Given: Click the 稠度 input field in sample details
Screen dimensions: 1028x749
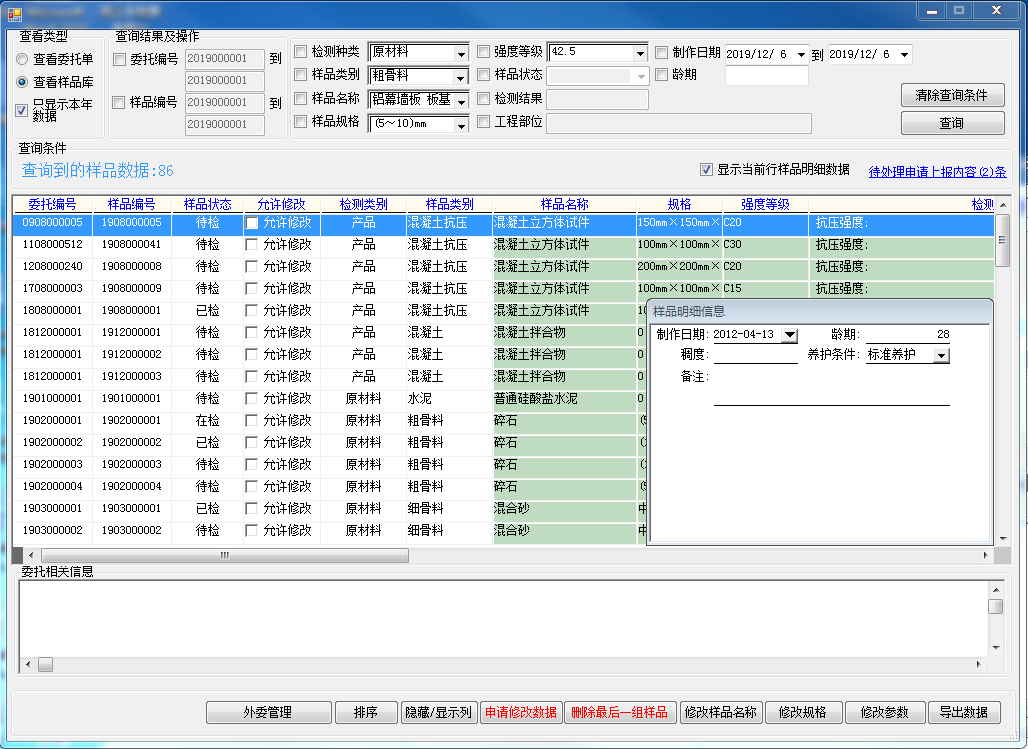Looking at the screenshot, I should point(755,355).
